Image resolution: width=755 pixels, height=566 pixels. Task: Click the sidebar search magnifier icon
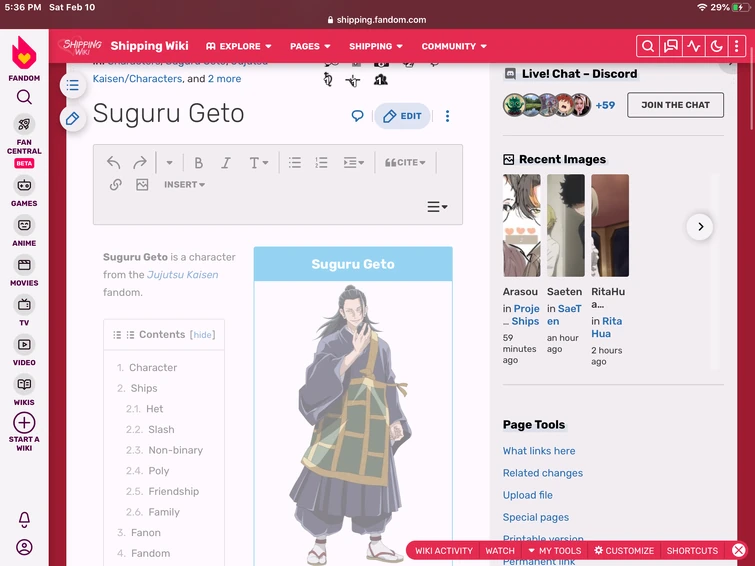coord(24,97)
